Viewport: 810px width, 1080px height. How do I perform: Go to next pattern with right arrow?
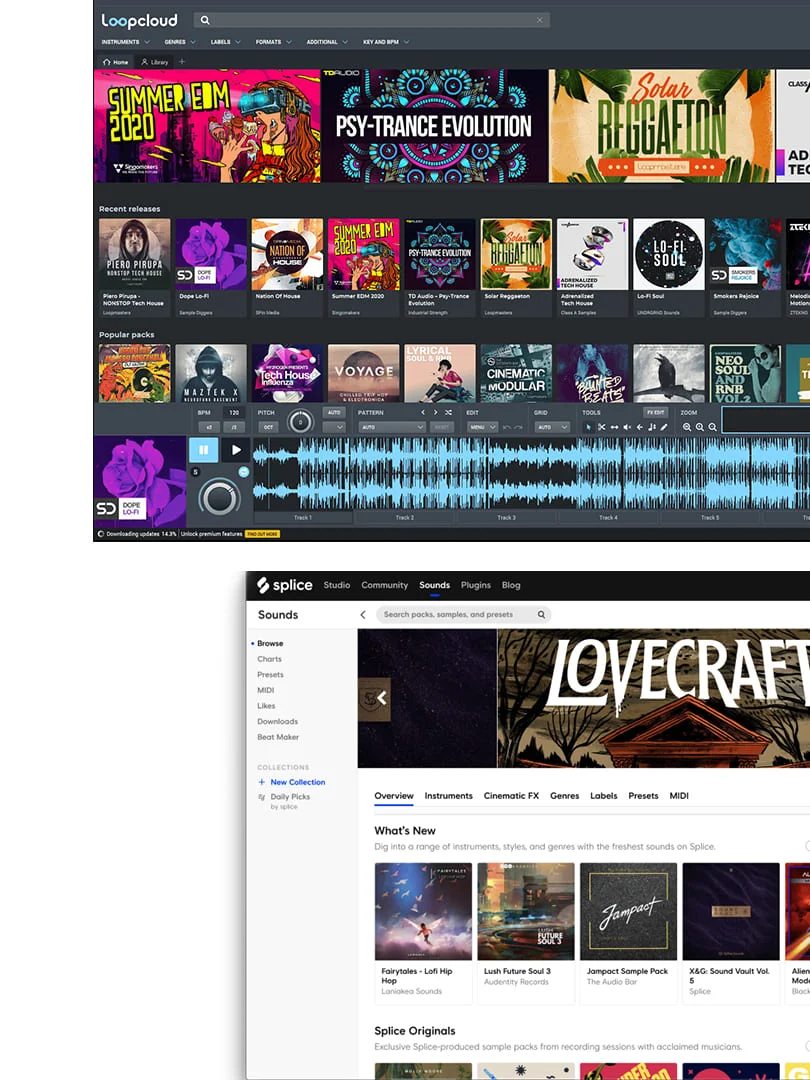point(435,413)
